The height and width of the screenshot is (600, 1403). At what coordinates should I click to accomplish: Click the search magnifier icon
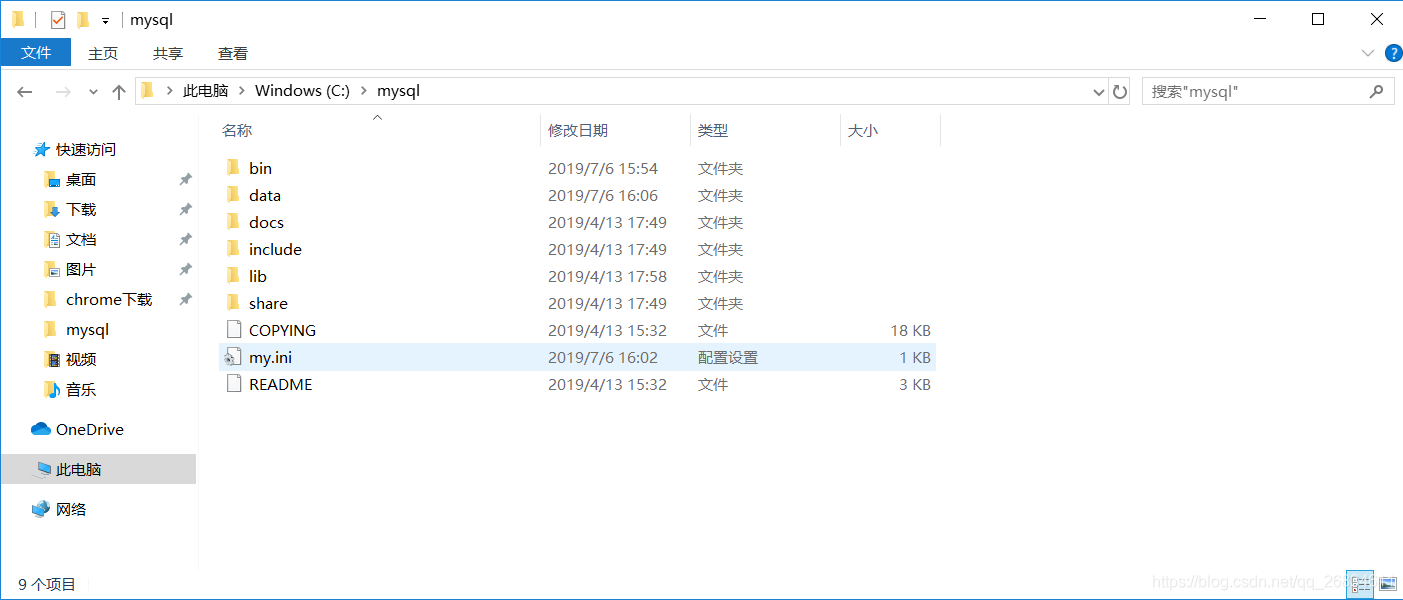1376,91
